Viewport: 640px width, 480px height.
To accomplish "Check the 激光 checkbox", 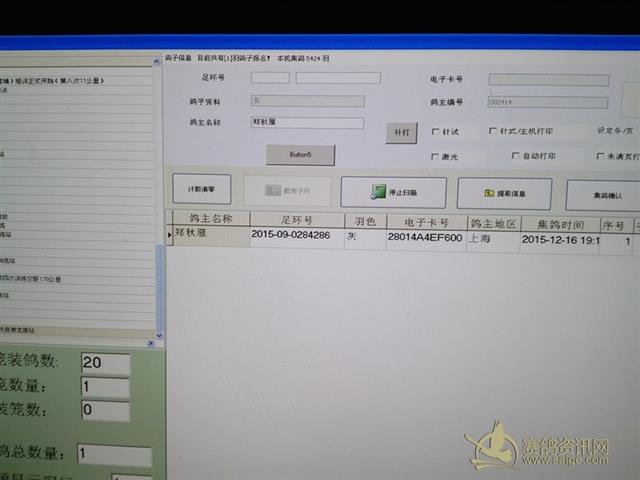I will click(435, 157).
